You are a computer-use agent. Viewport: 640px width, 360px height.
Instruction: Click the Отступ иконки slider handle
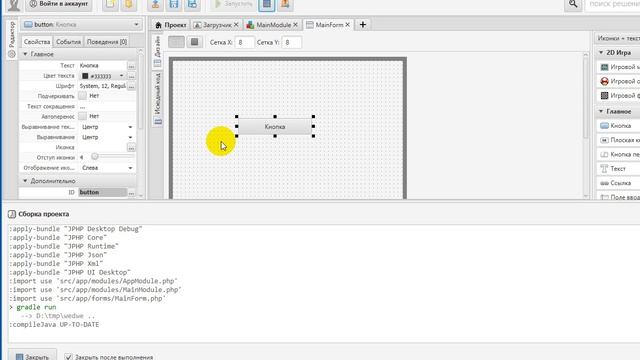point(95,157)
